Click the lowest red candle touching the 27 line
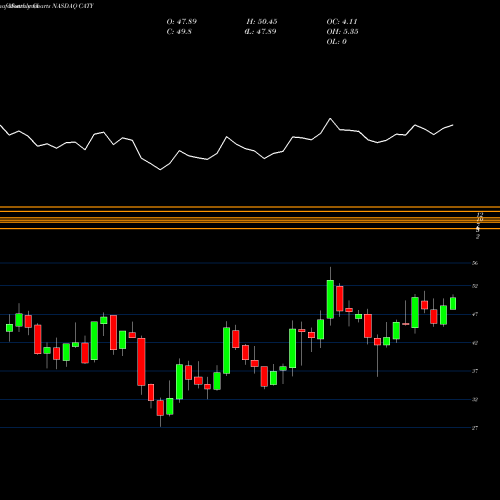 (160, 408)
